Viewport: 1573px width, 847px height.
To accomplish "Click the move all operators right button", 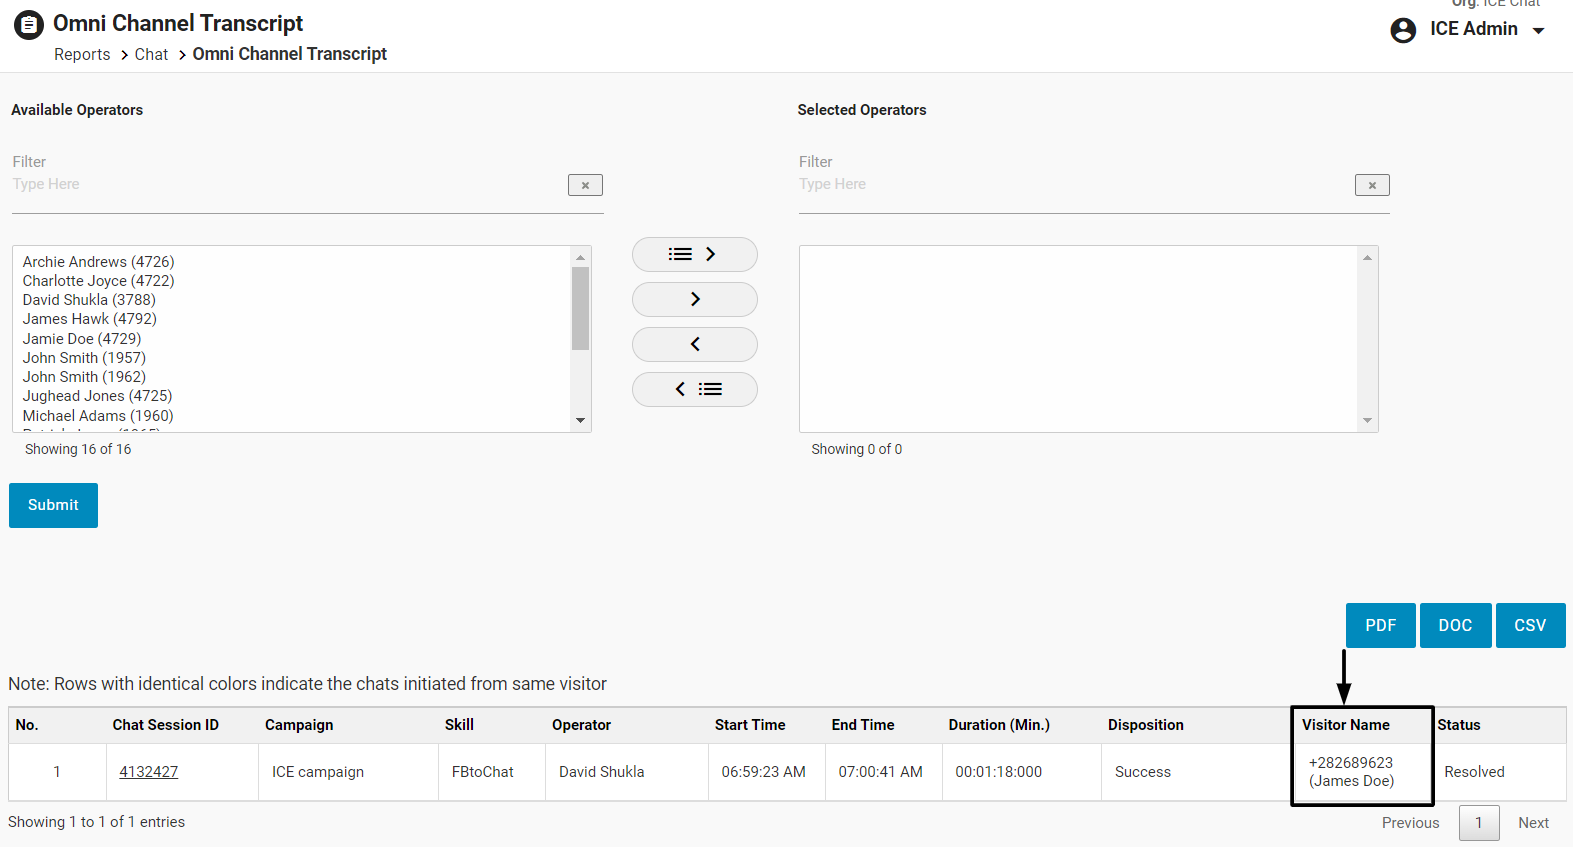I will pos(694,254).
